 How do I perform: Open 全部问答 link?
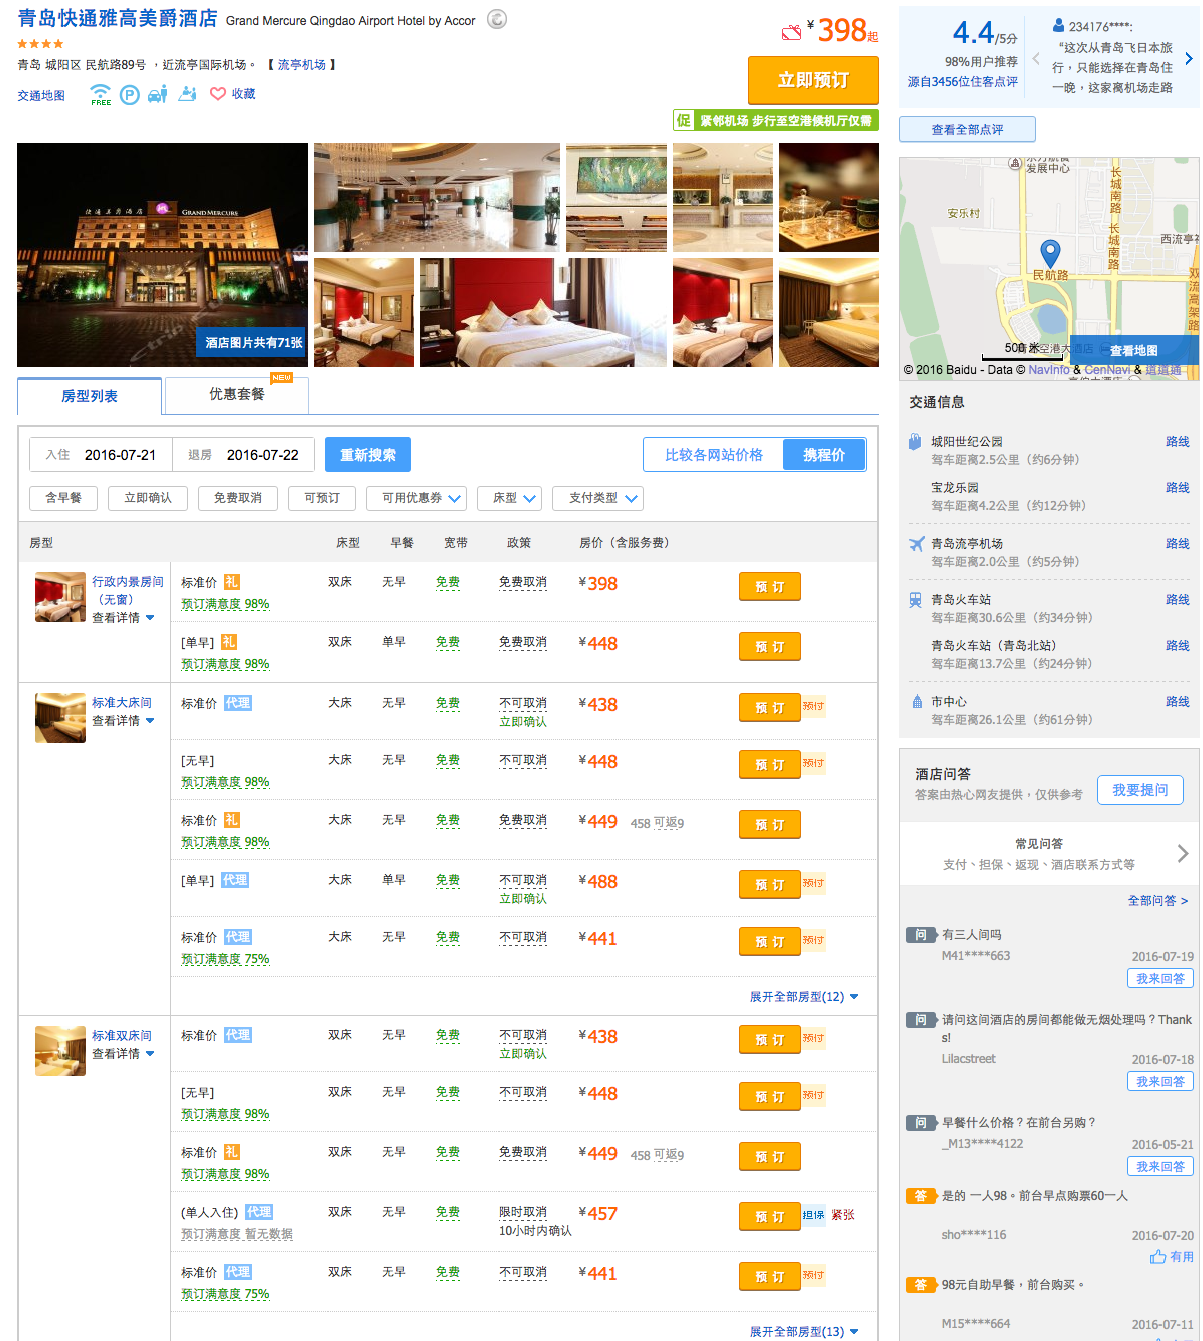tap(1158, 901)
